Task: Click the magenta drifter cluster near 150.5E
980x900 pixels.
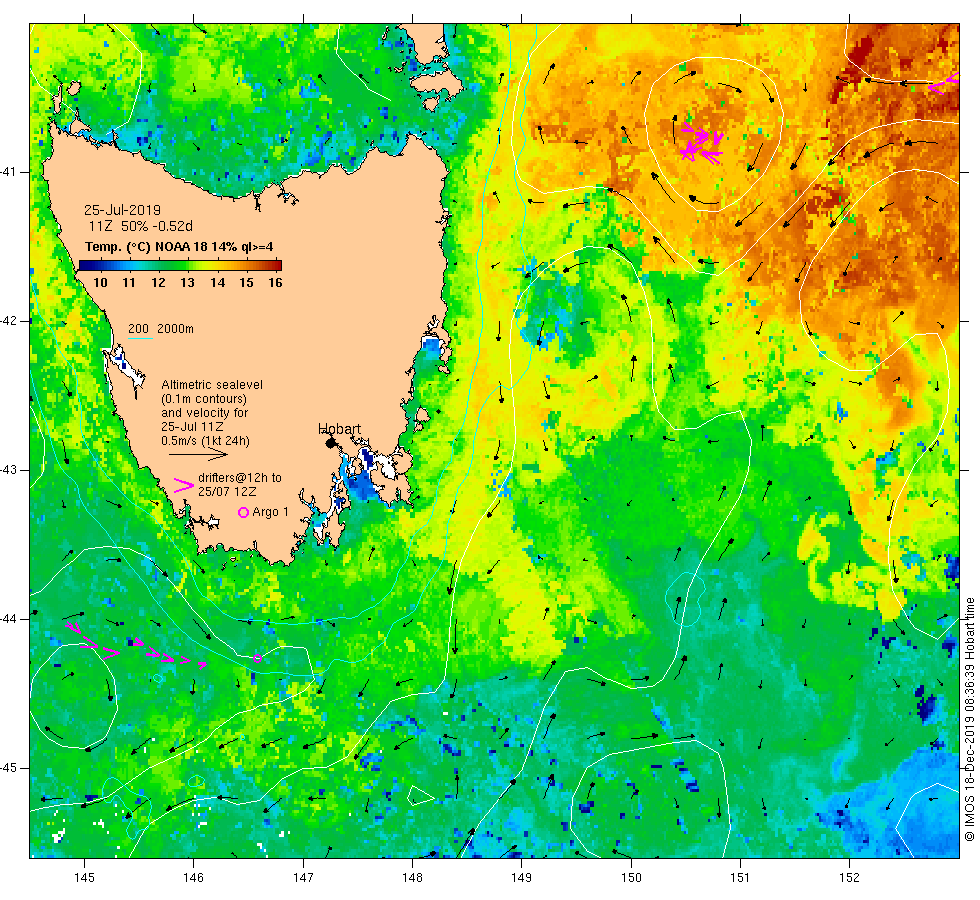Action: coord(701,144)
